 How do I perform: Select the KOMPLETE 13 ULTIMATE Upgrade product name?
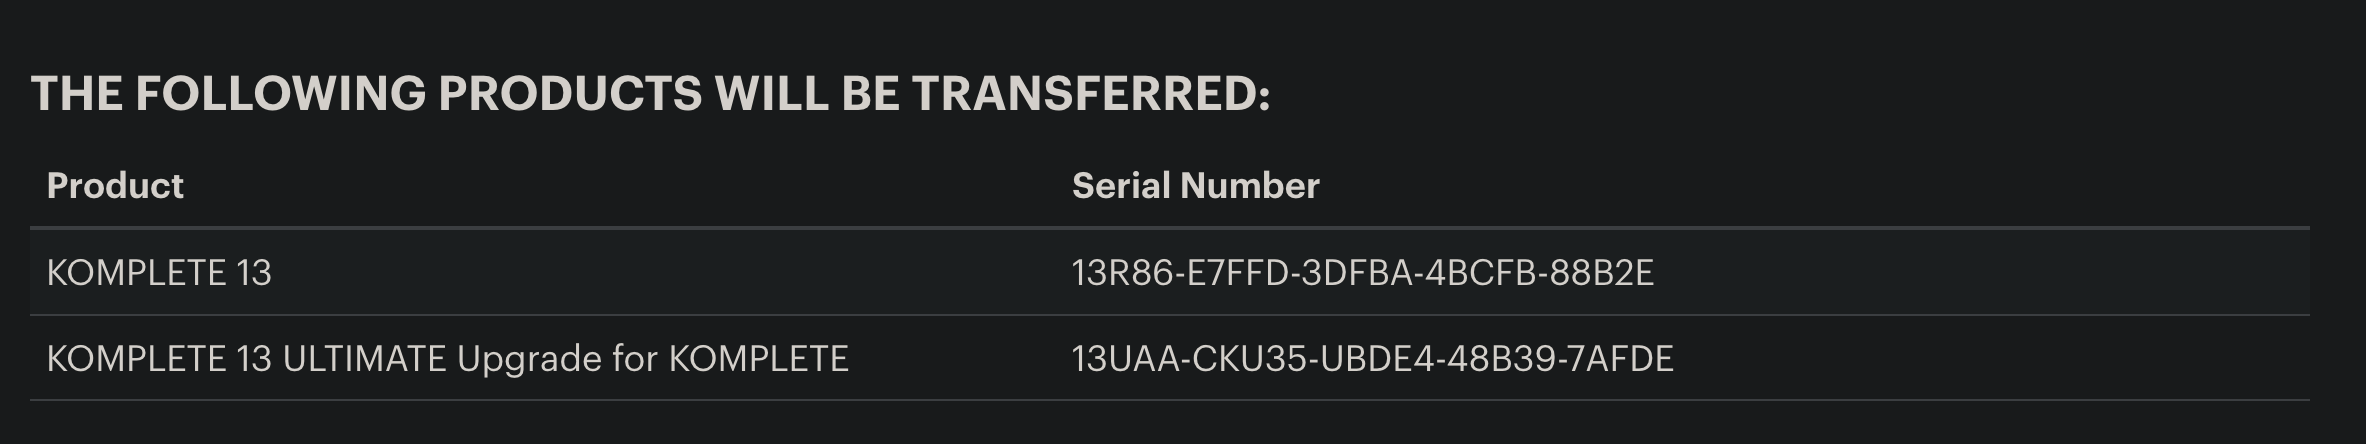pos(447,359)
